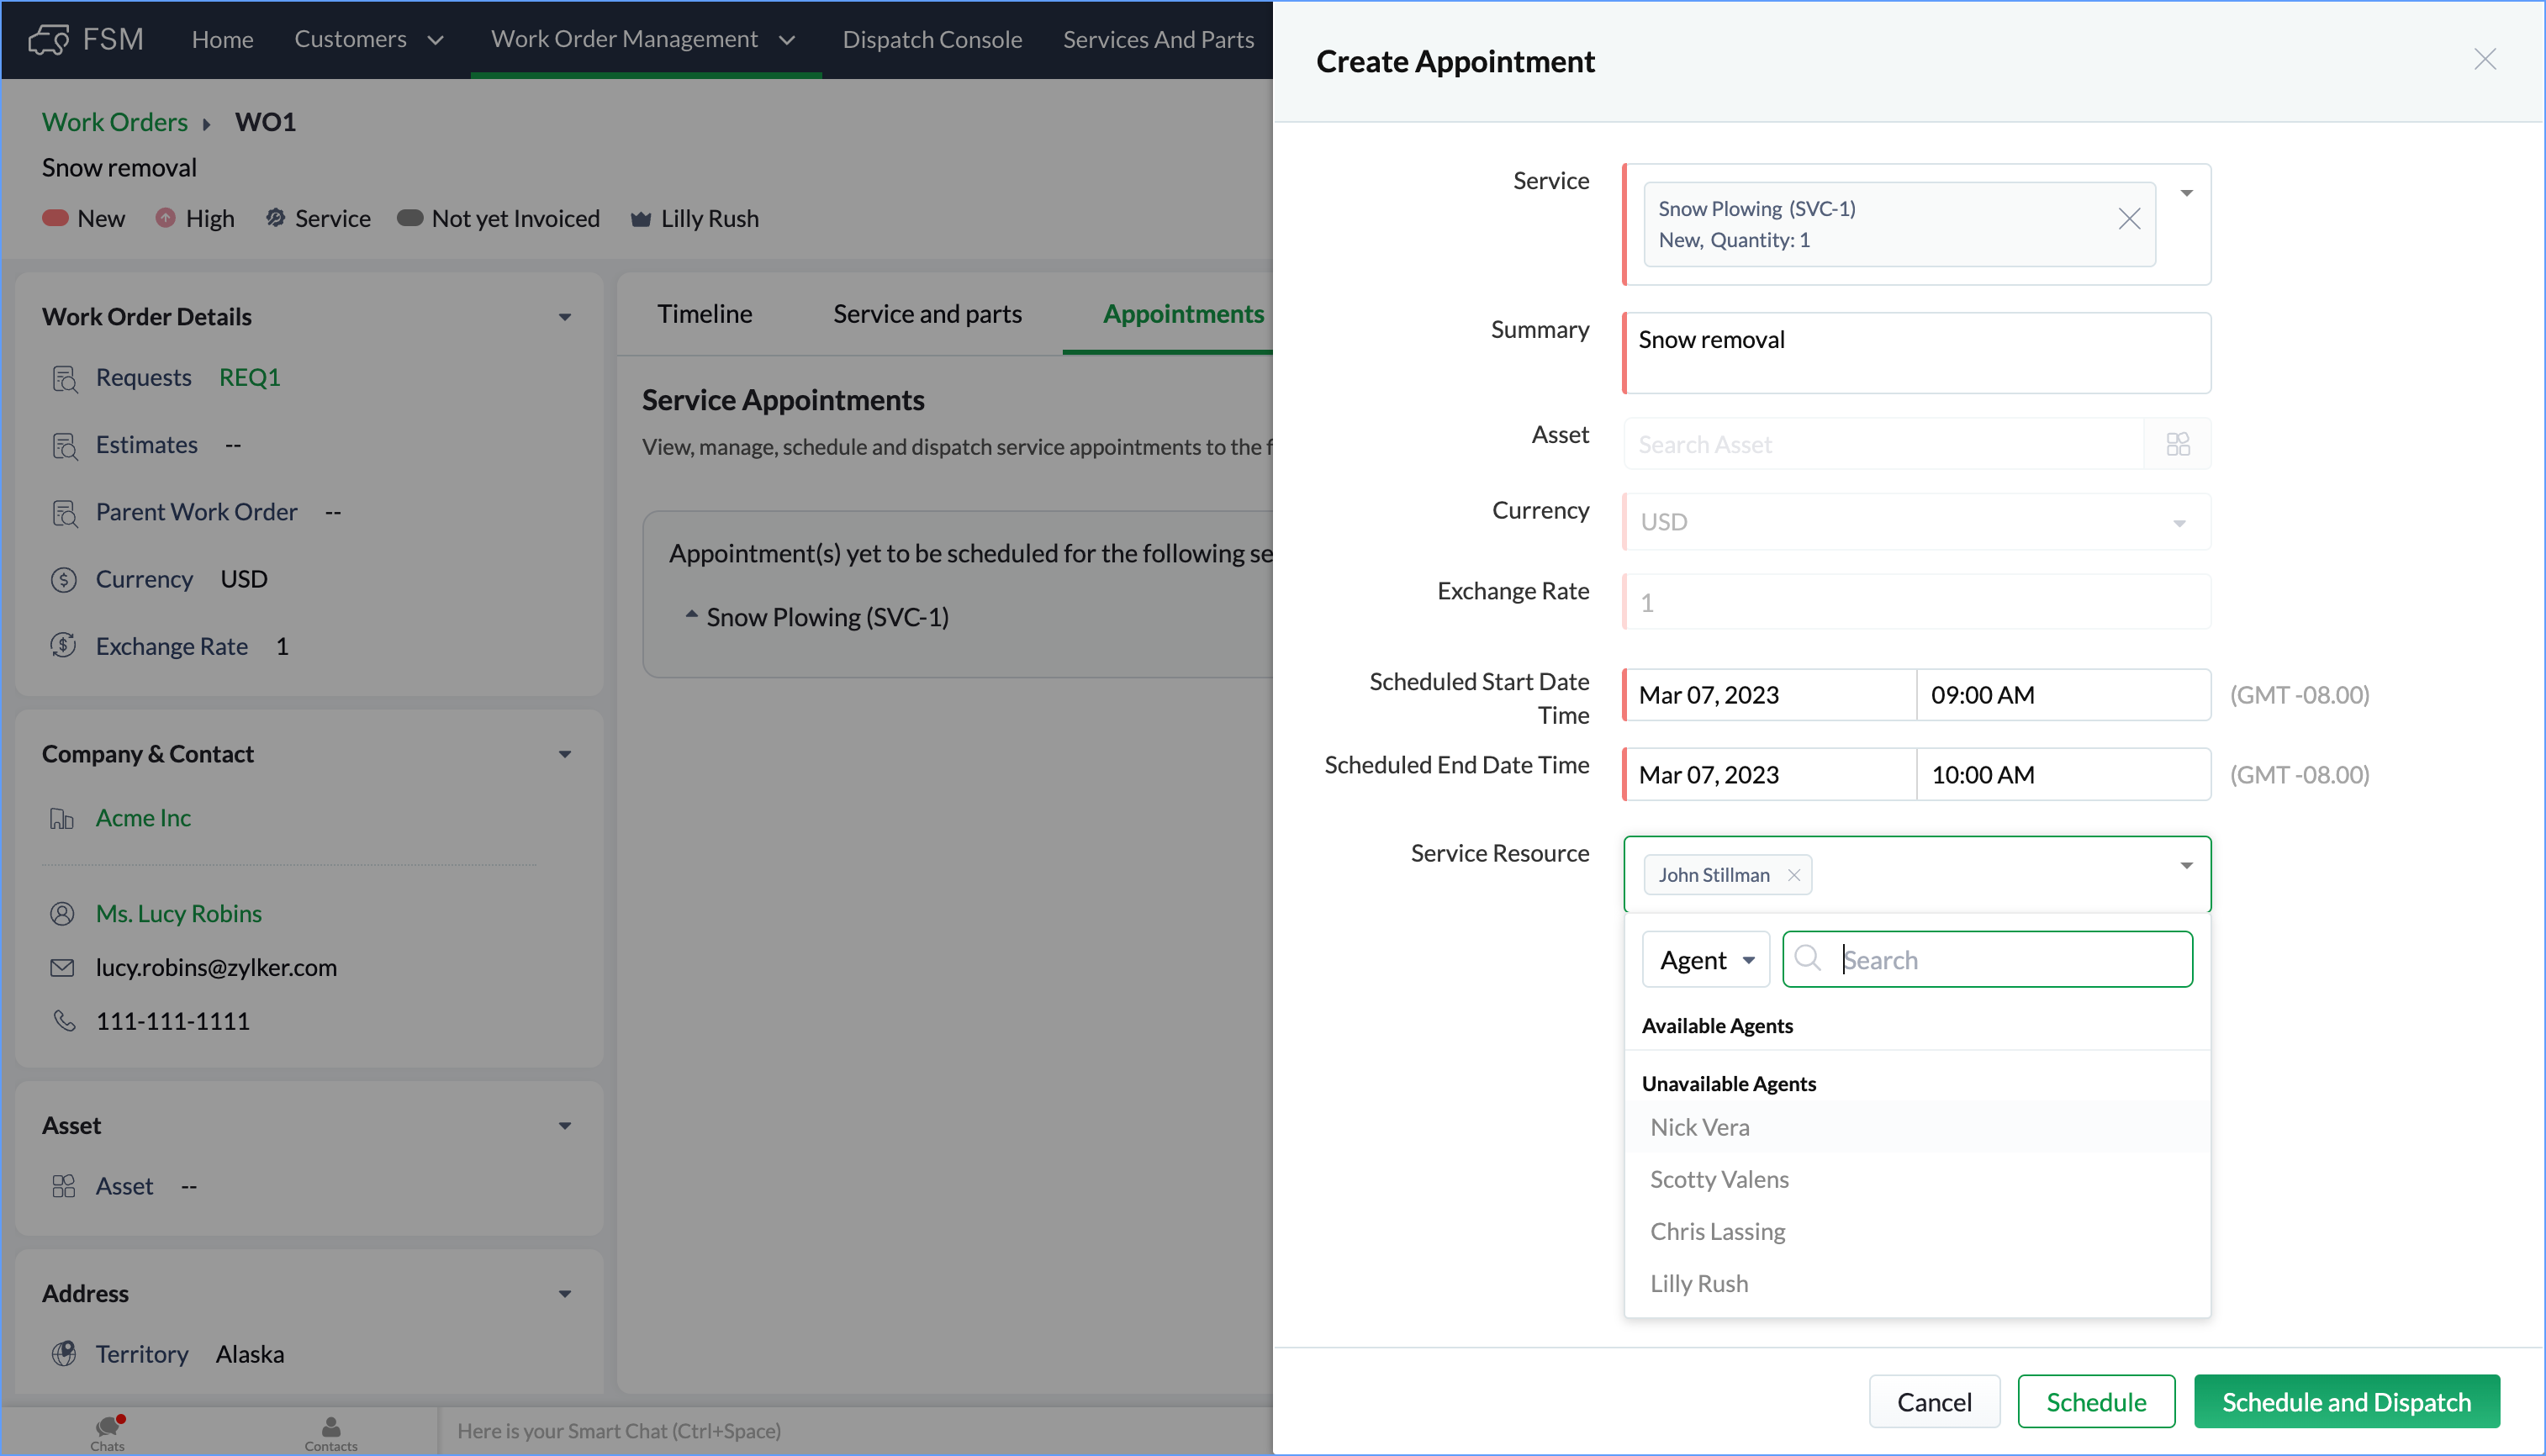
Task: Click the Cancel button
Action: (x=1934, y=1401)
